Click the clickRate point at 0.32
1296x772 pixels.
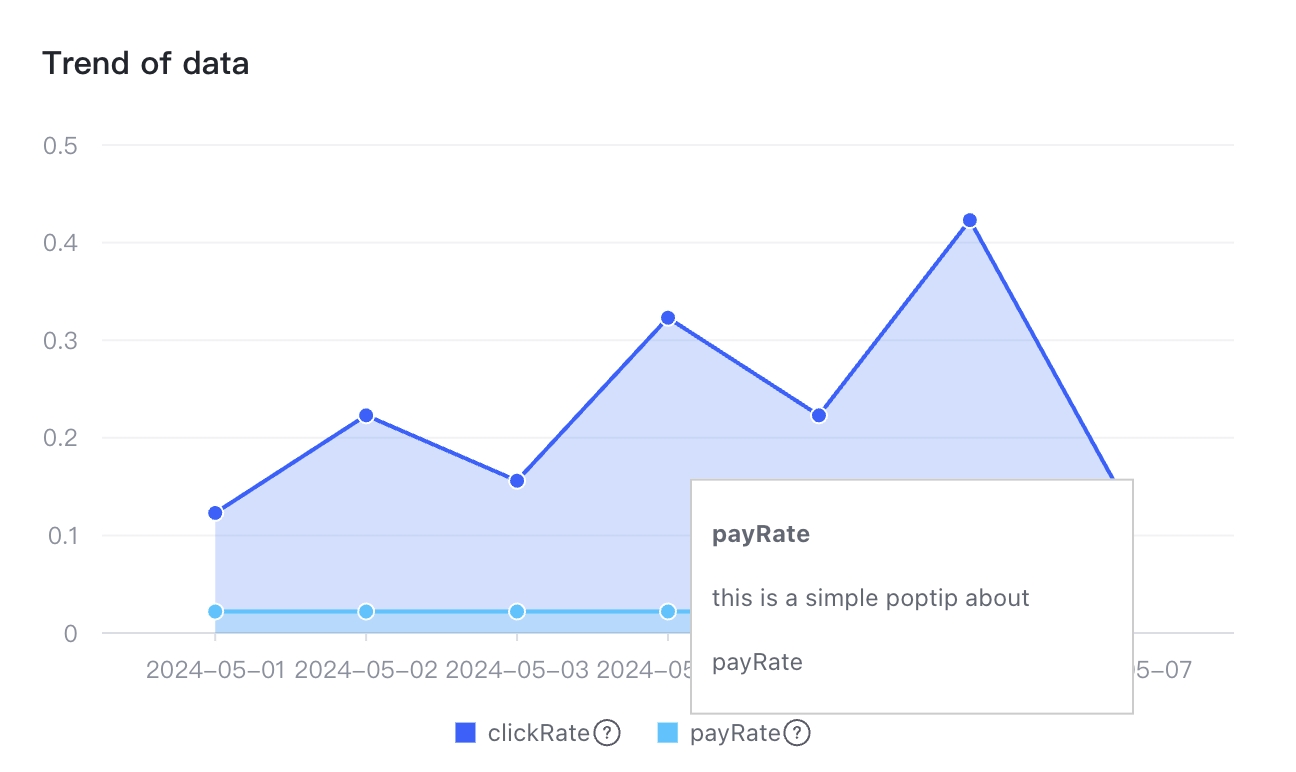coord(668,318)
